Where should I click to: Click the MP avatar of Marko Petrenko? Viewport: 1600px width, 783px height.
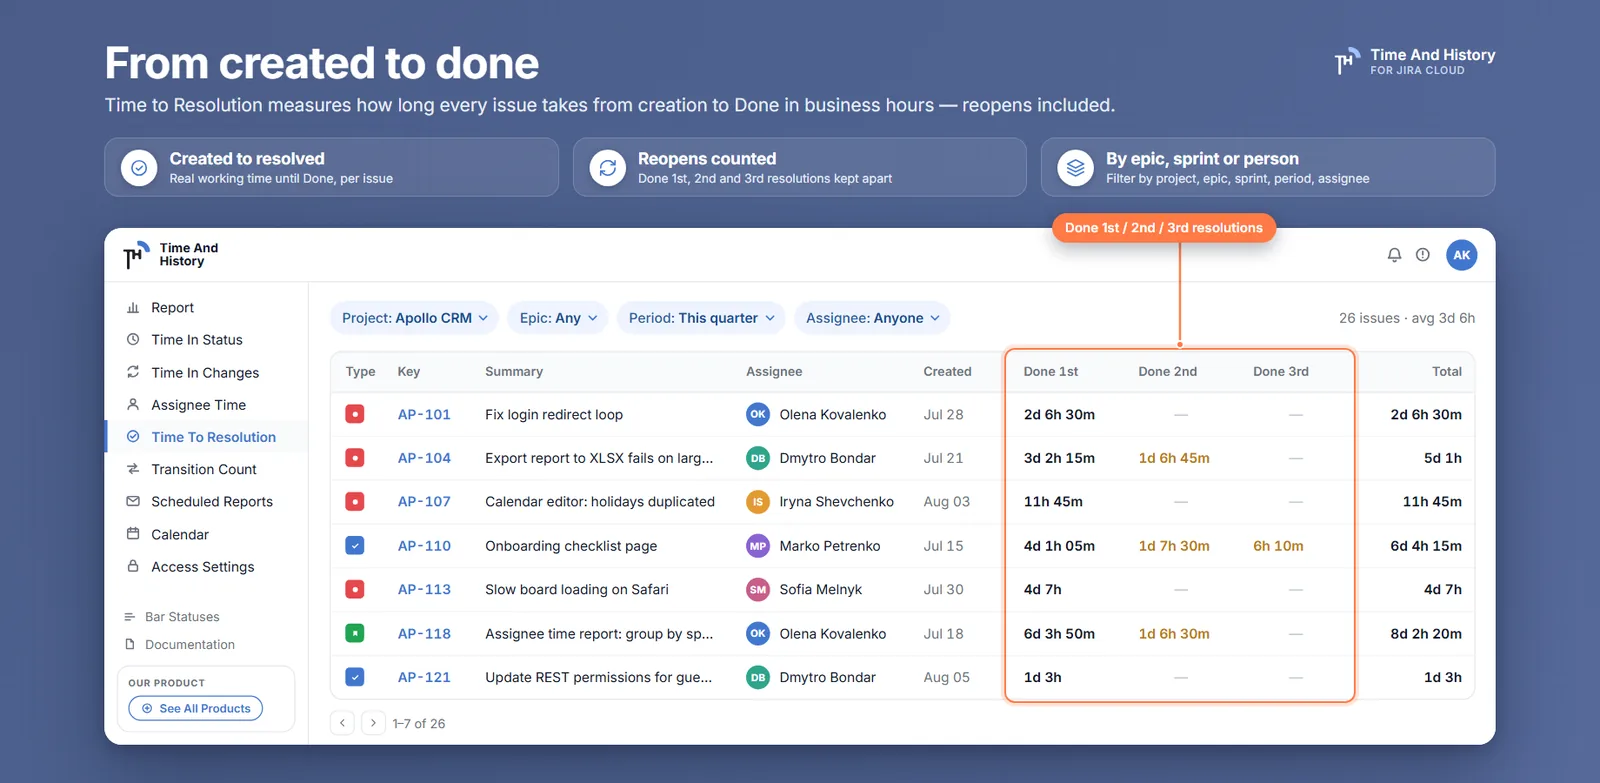[758, 546]
